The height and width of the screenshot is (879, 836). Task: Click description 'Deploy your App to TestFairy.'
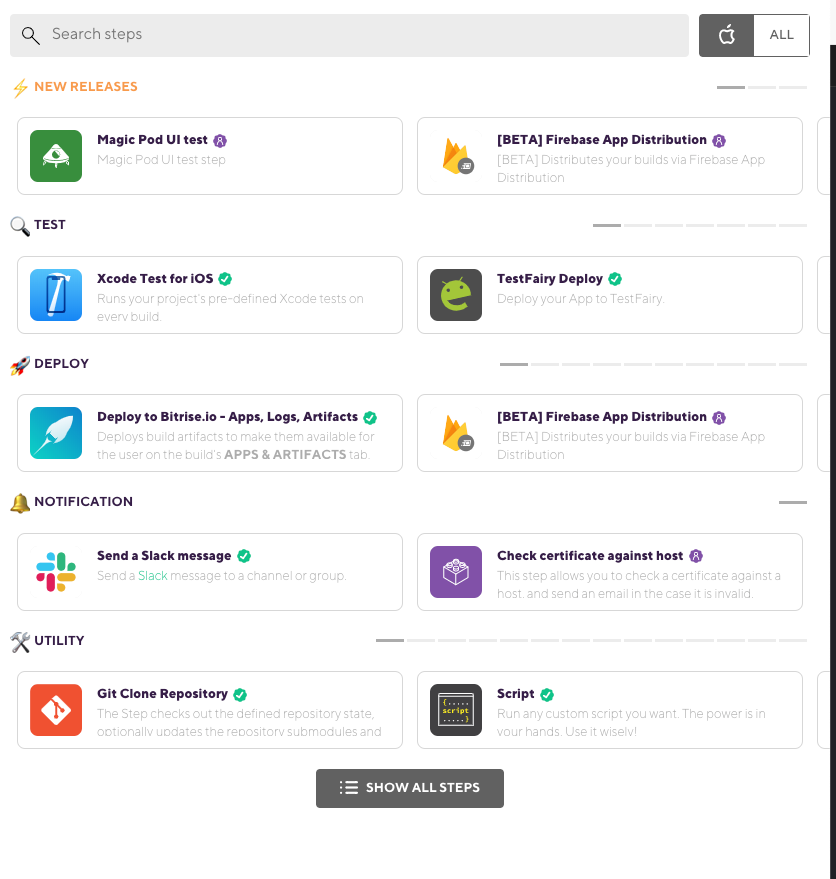[x=580, y=299]
